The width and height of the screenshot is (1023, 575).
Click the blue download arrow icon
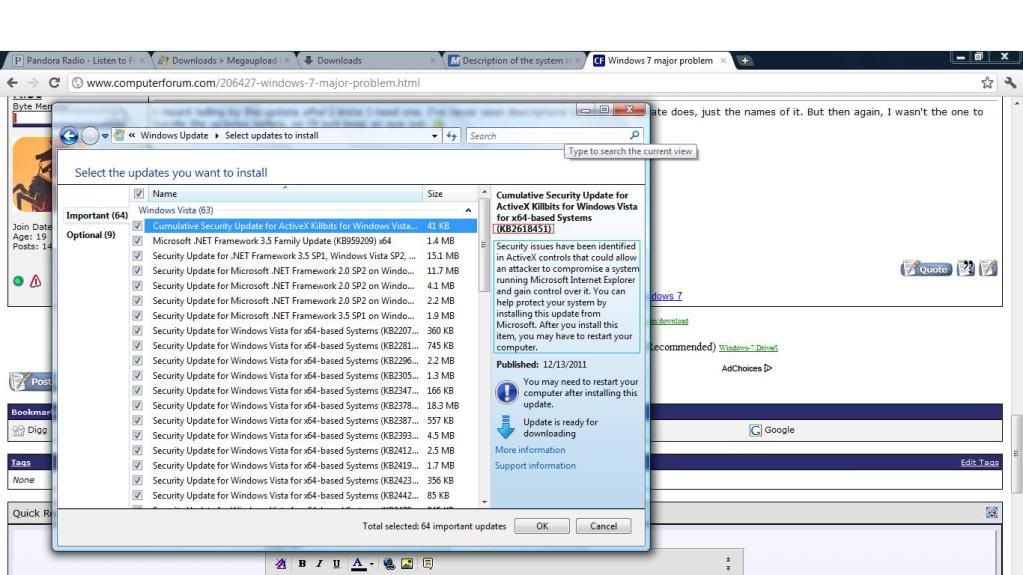[x=506, y=427]
